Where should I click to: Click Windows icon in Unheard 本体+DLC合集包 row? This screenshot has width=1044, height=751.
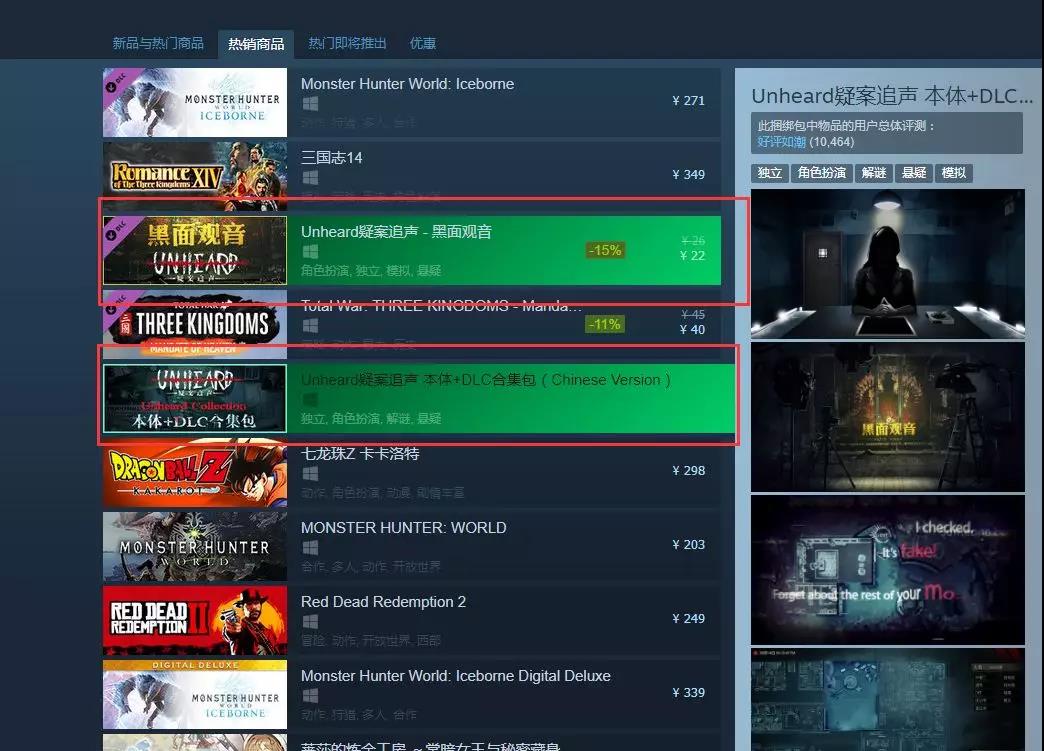[x=310, y=399]
